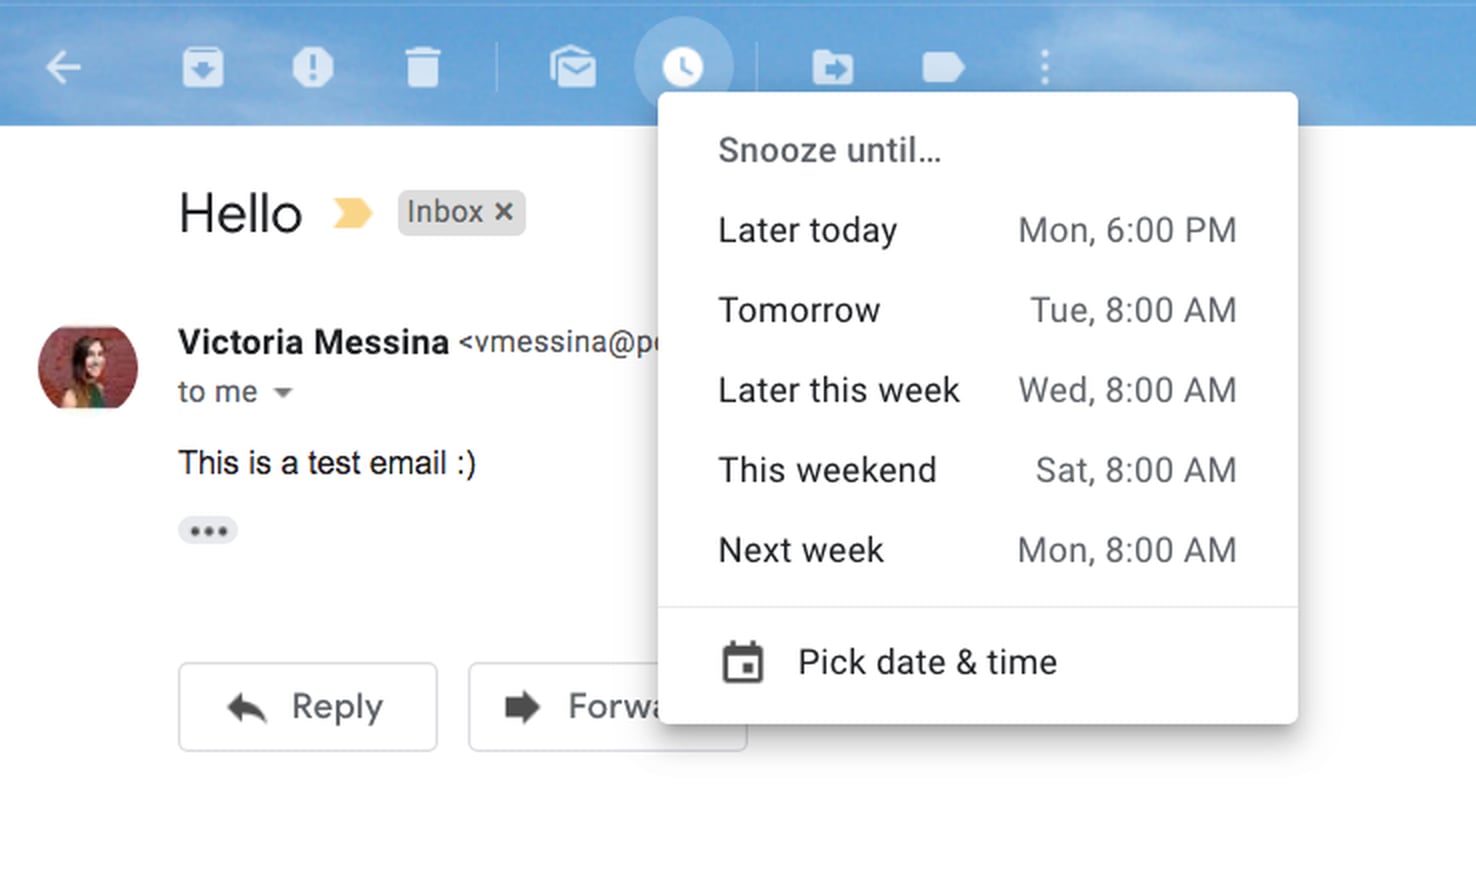Viewport: 1476px width, 890px height.
Task: Archive the Hello email
Action: tap(204, 67)
